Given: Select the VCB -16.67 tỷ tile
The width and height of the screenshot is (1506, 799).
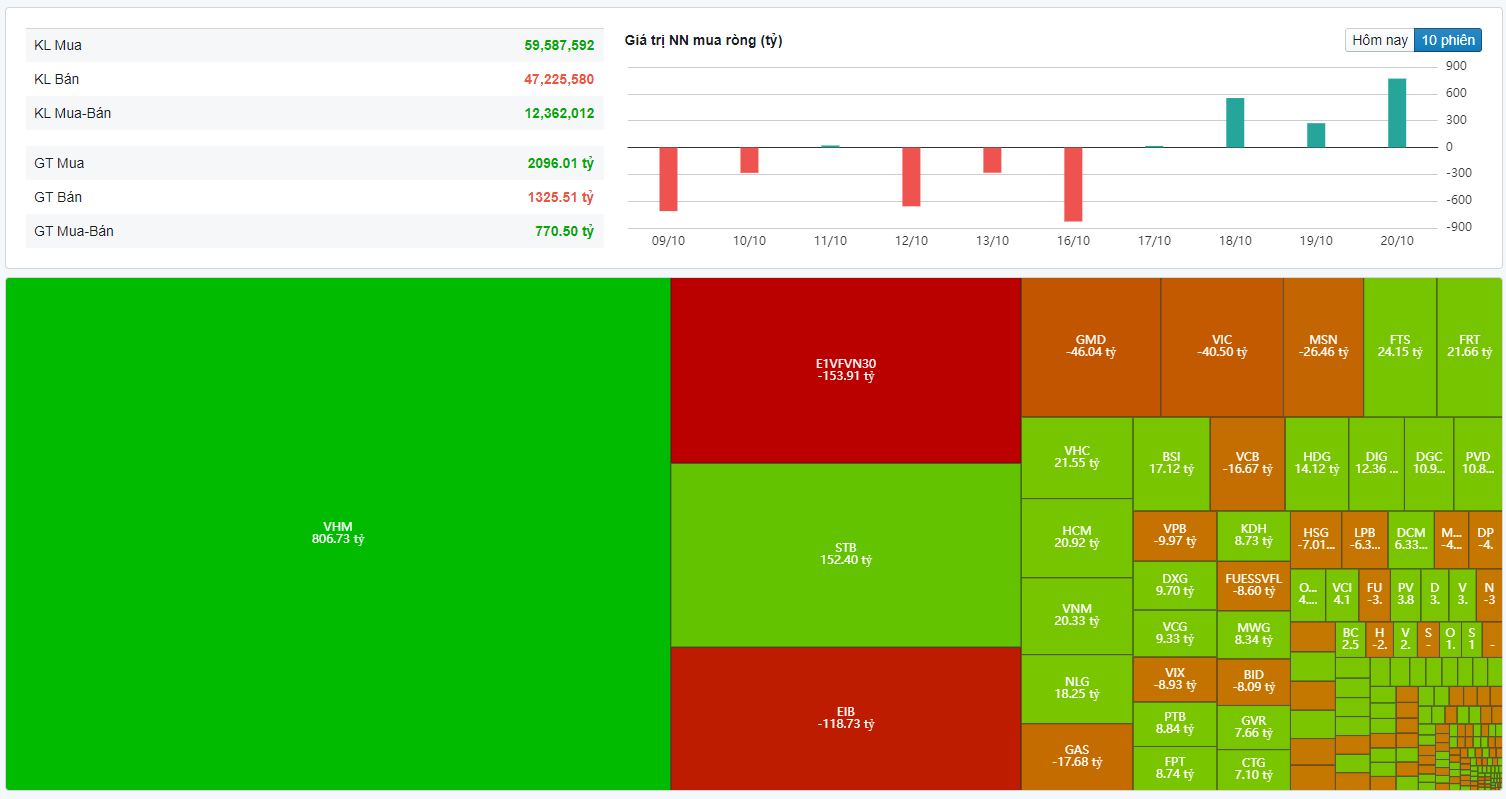Looking at the screenshot, I should (1247, 464).
